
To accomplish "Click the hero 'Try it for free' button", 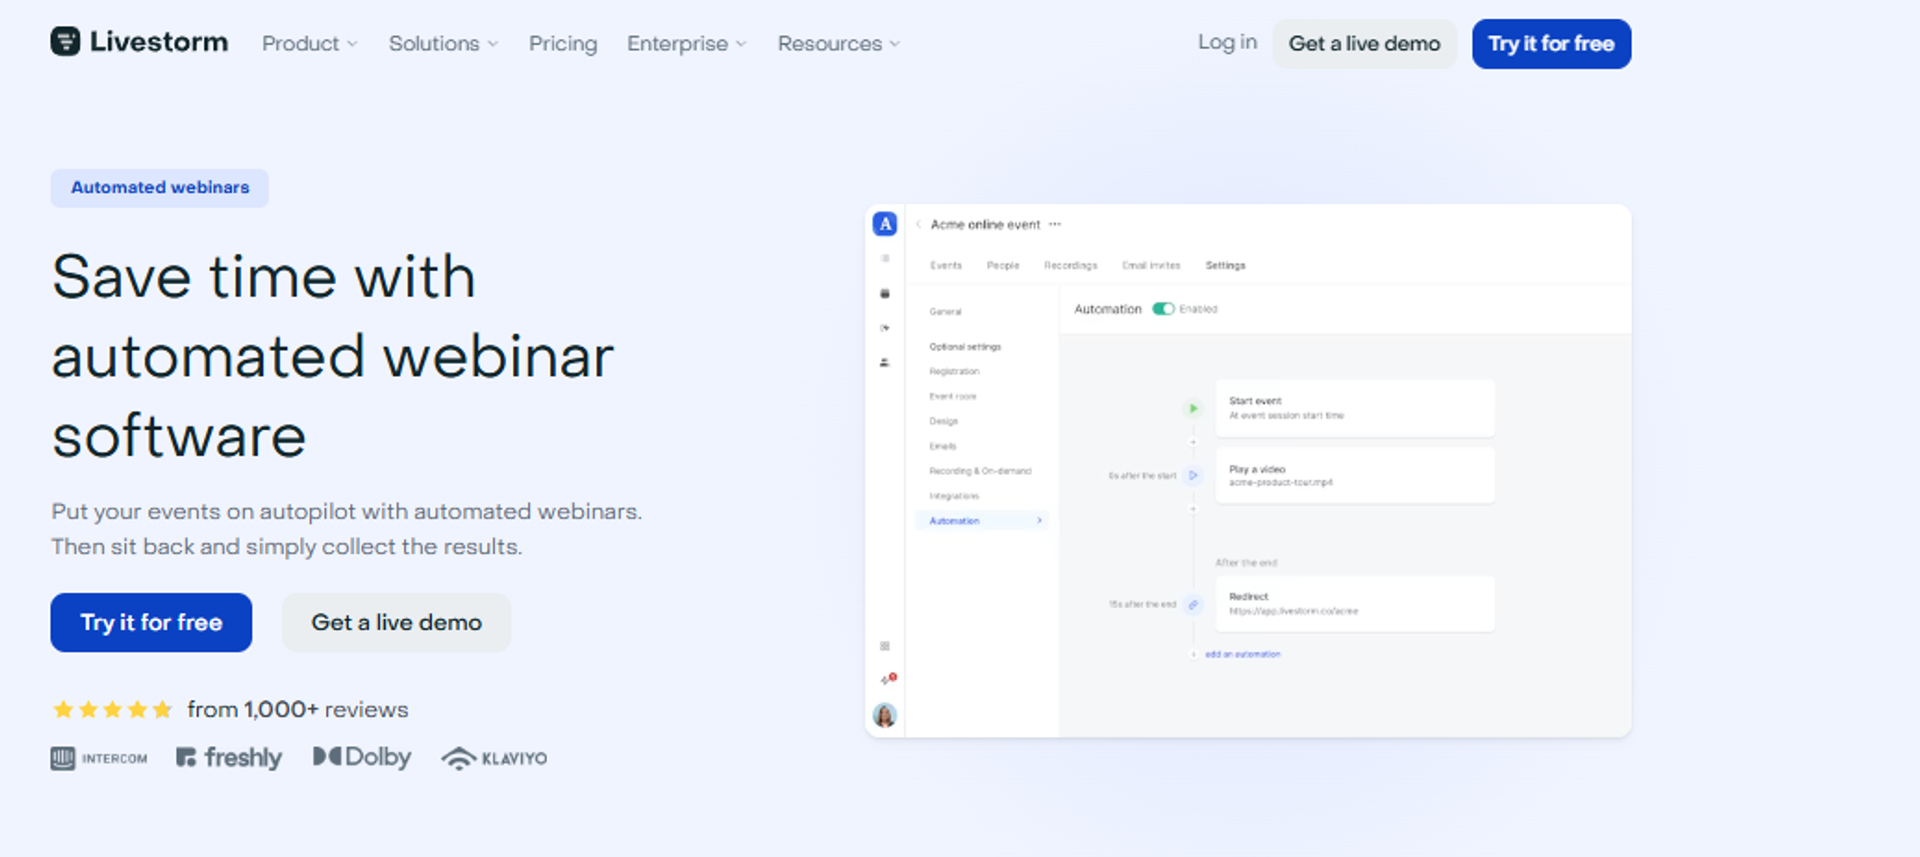I will (151, 622).
